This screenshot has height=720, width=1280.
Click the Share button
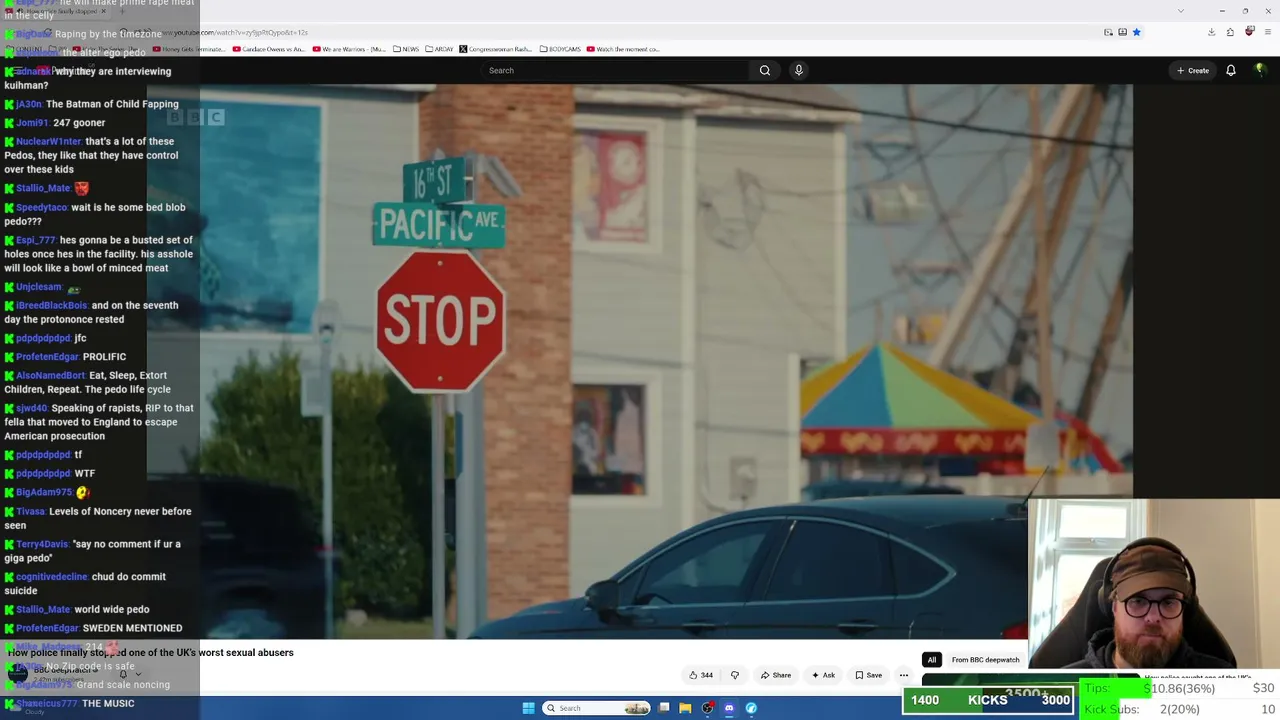776,675
